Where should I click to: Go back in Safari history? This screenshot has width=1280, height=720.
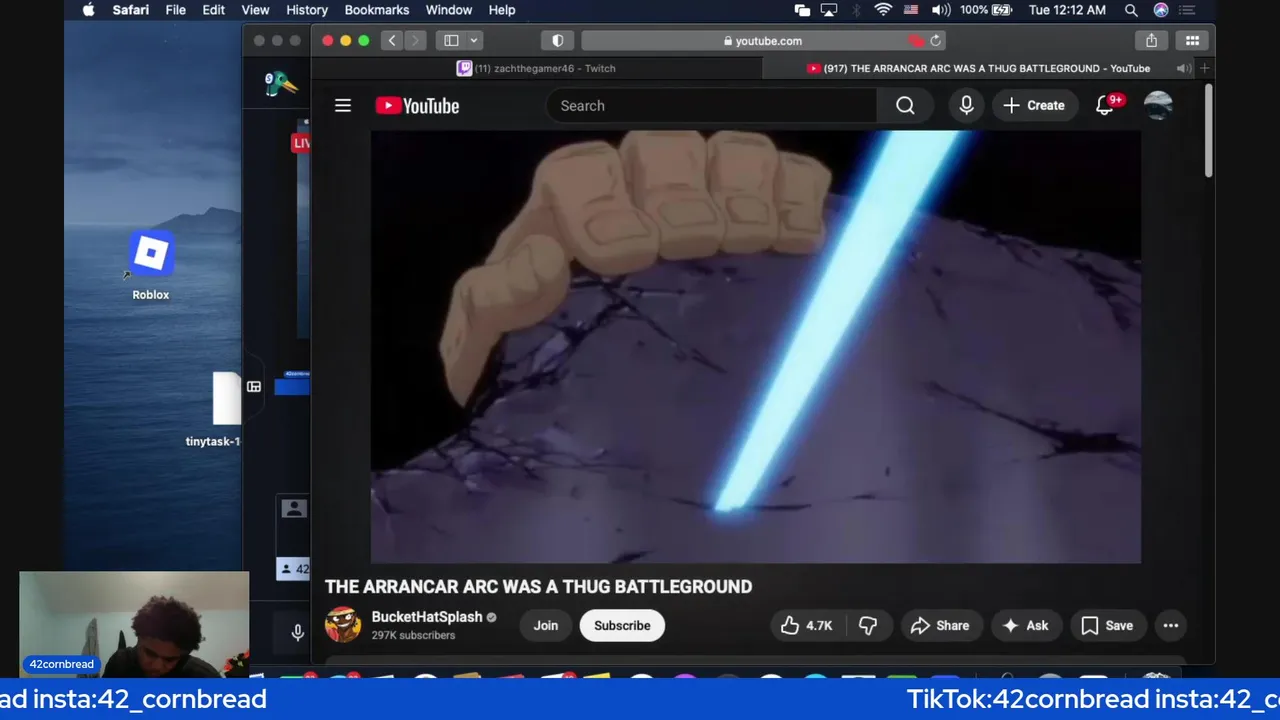tap(392, 40)
